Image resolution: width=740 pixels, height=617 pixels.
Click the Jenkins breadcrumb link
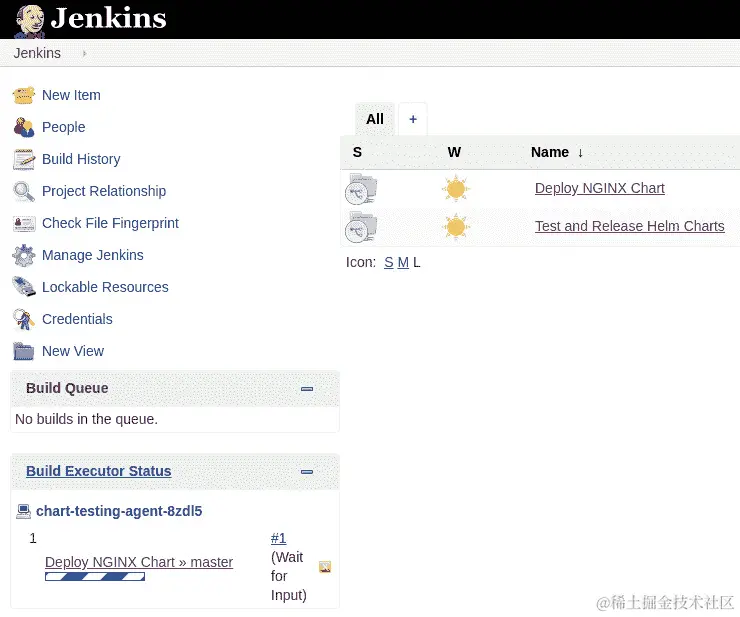coord(37,53)
